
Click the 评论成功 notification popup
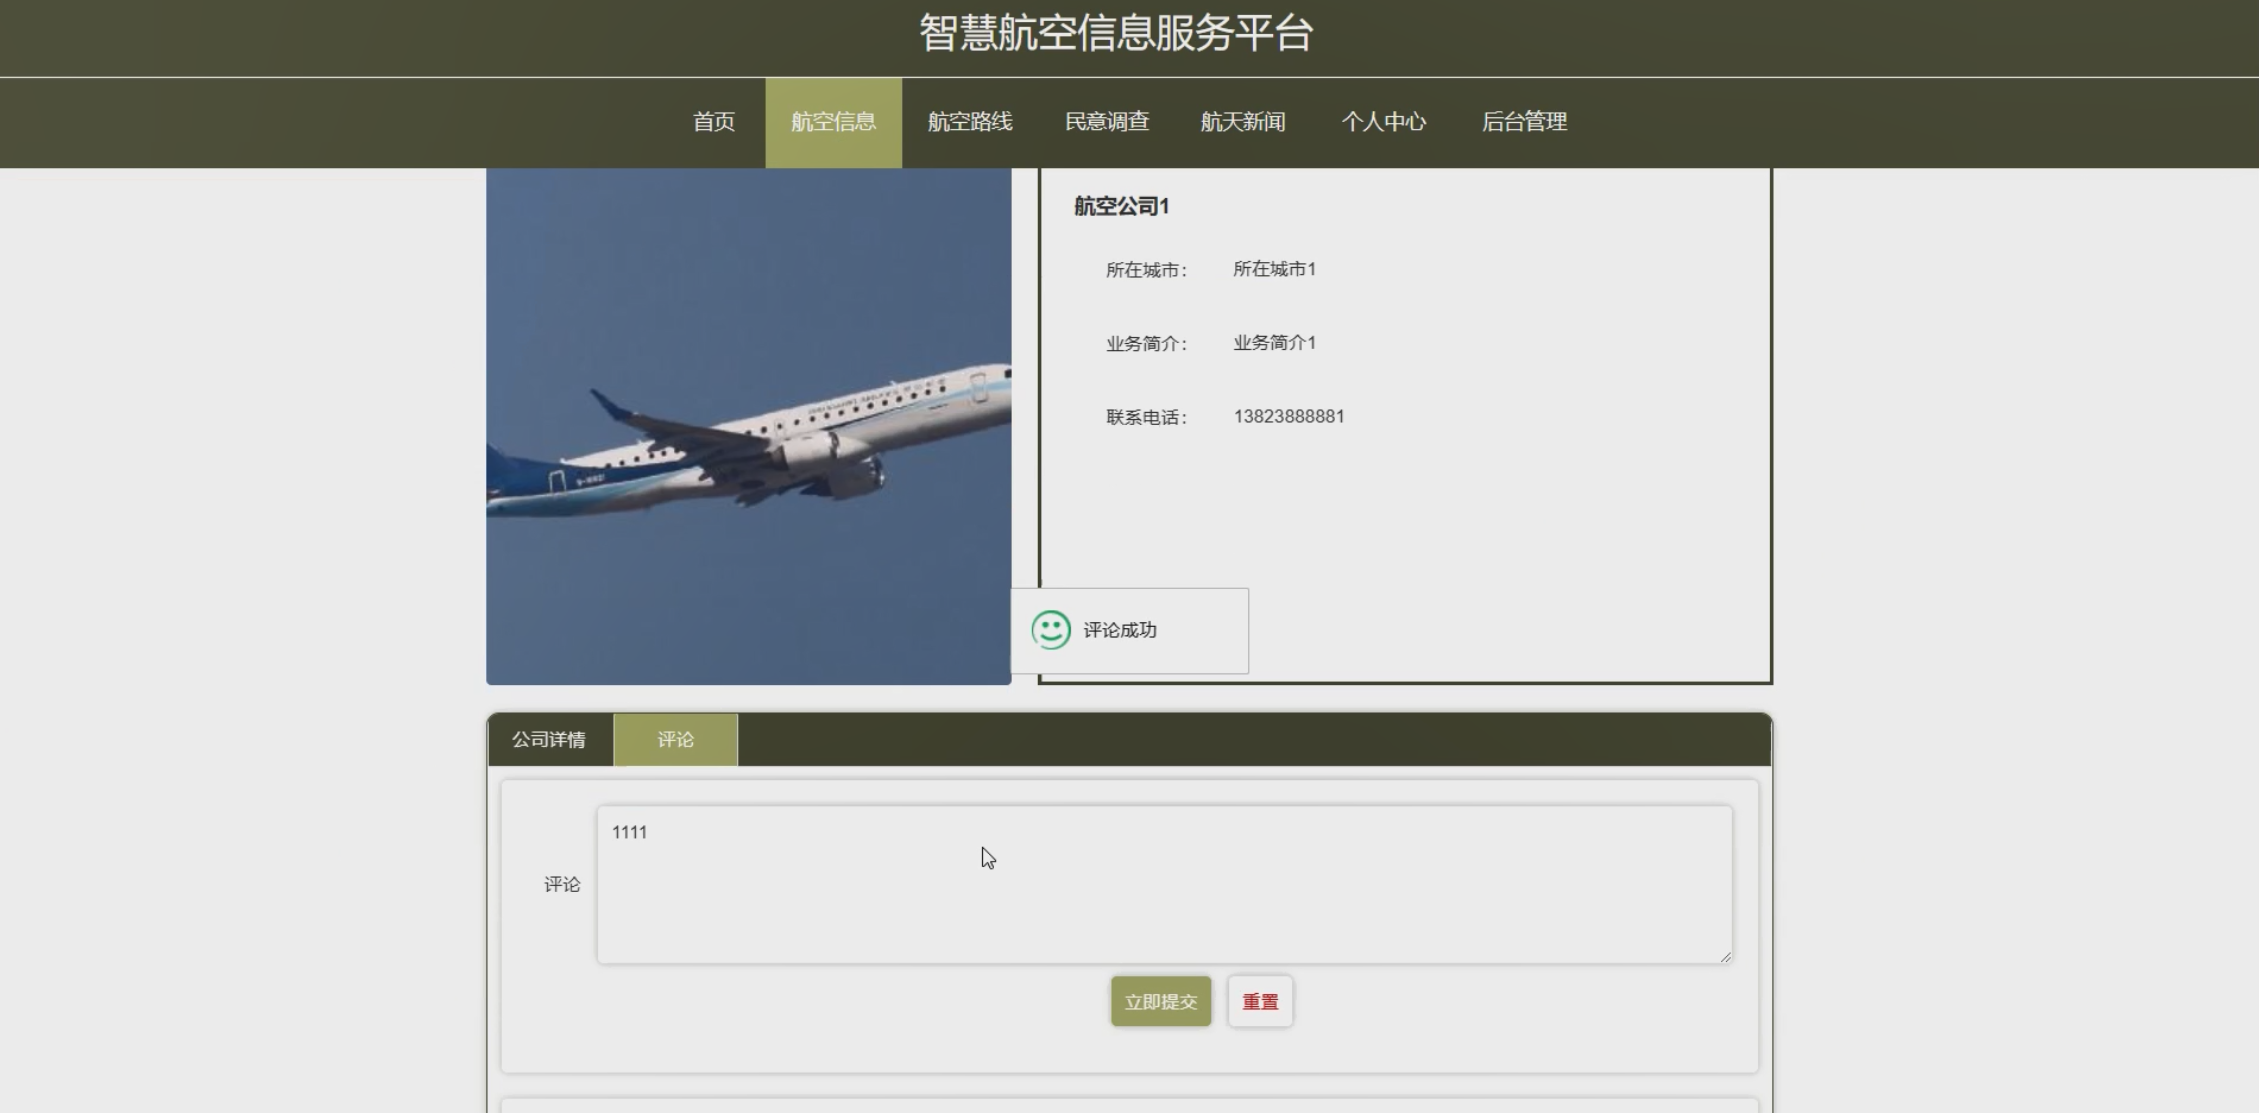pos(1129,631)
